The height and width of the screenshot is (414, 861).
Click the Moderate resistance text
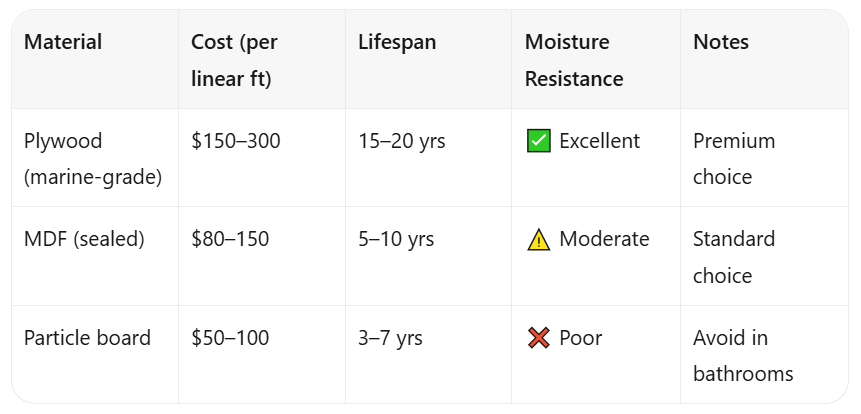[605, 239]
